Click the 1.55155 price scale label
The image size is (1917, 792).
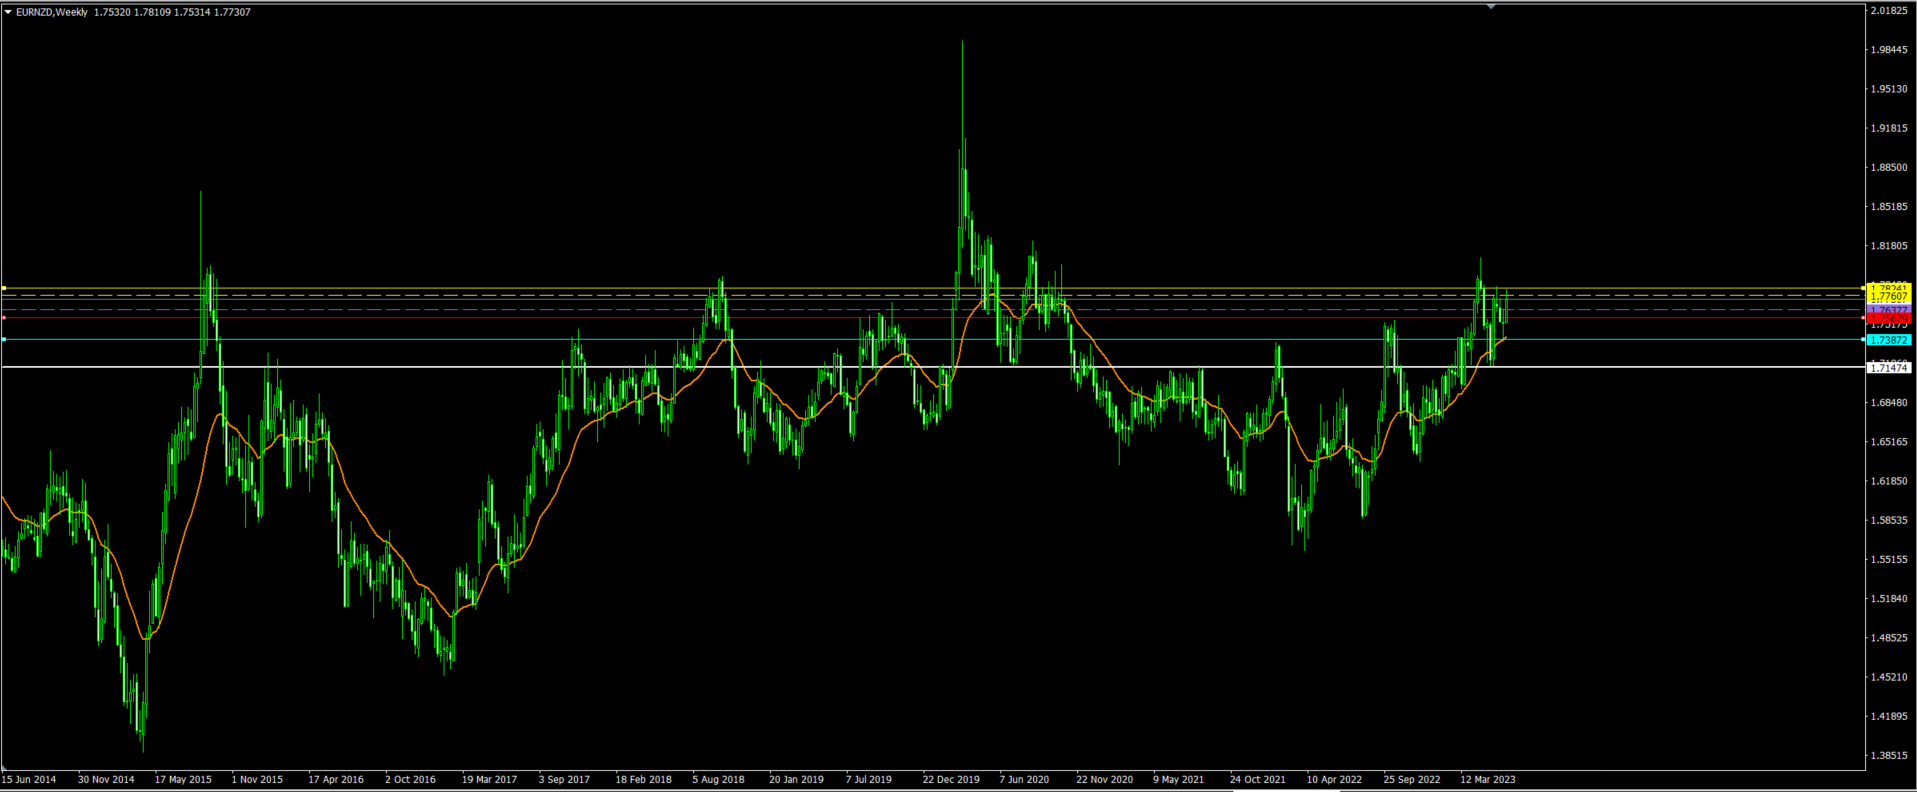1888,560
